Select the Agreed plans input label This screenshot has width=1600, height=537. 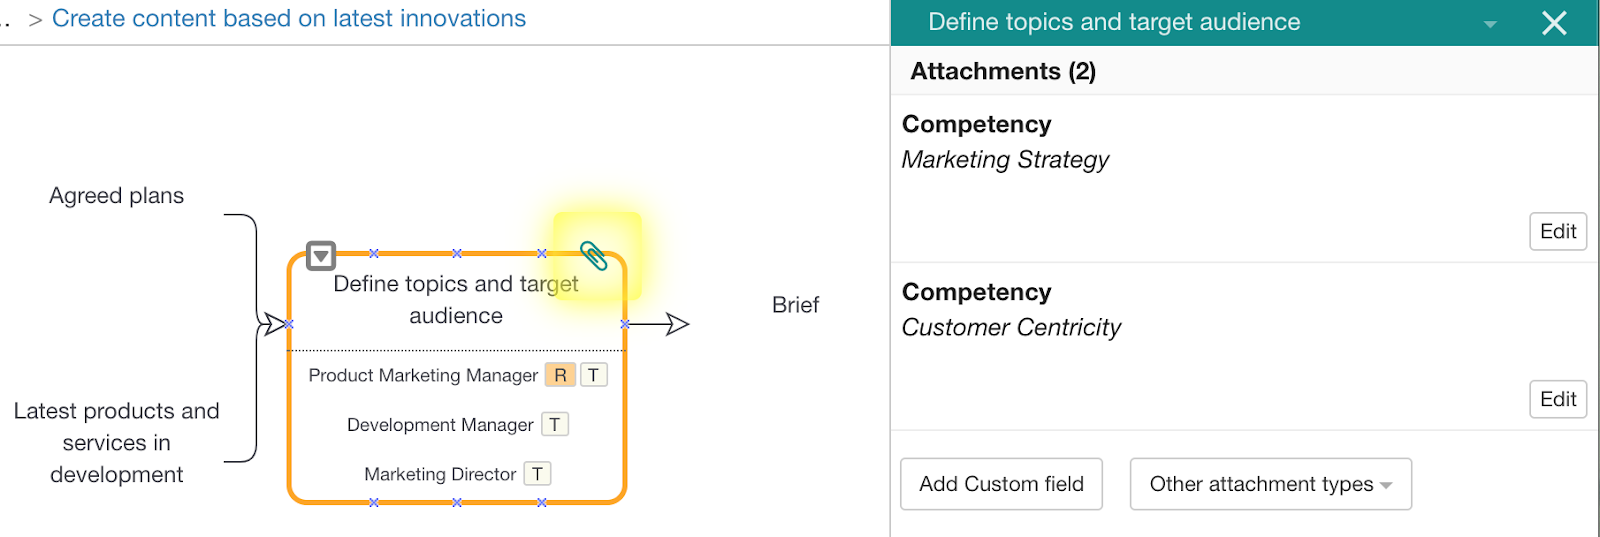click(116, 196)
